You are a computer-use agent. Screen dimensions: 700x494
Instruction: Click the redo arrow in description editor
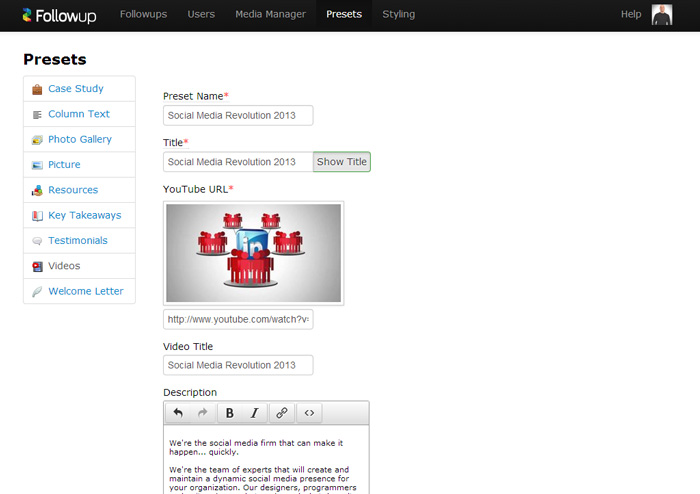(x=201, y=413)
